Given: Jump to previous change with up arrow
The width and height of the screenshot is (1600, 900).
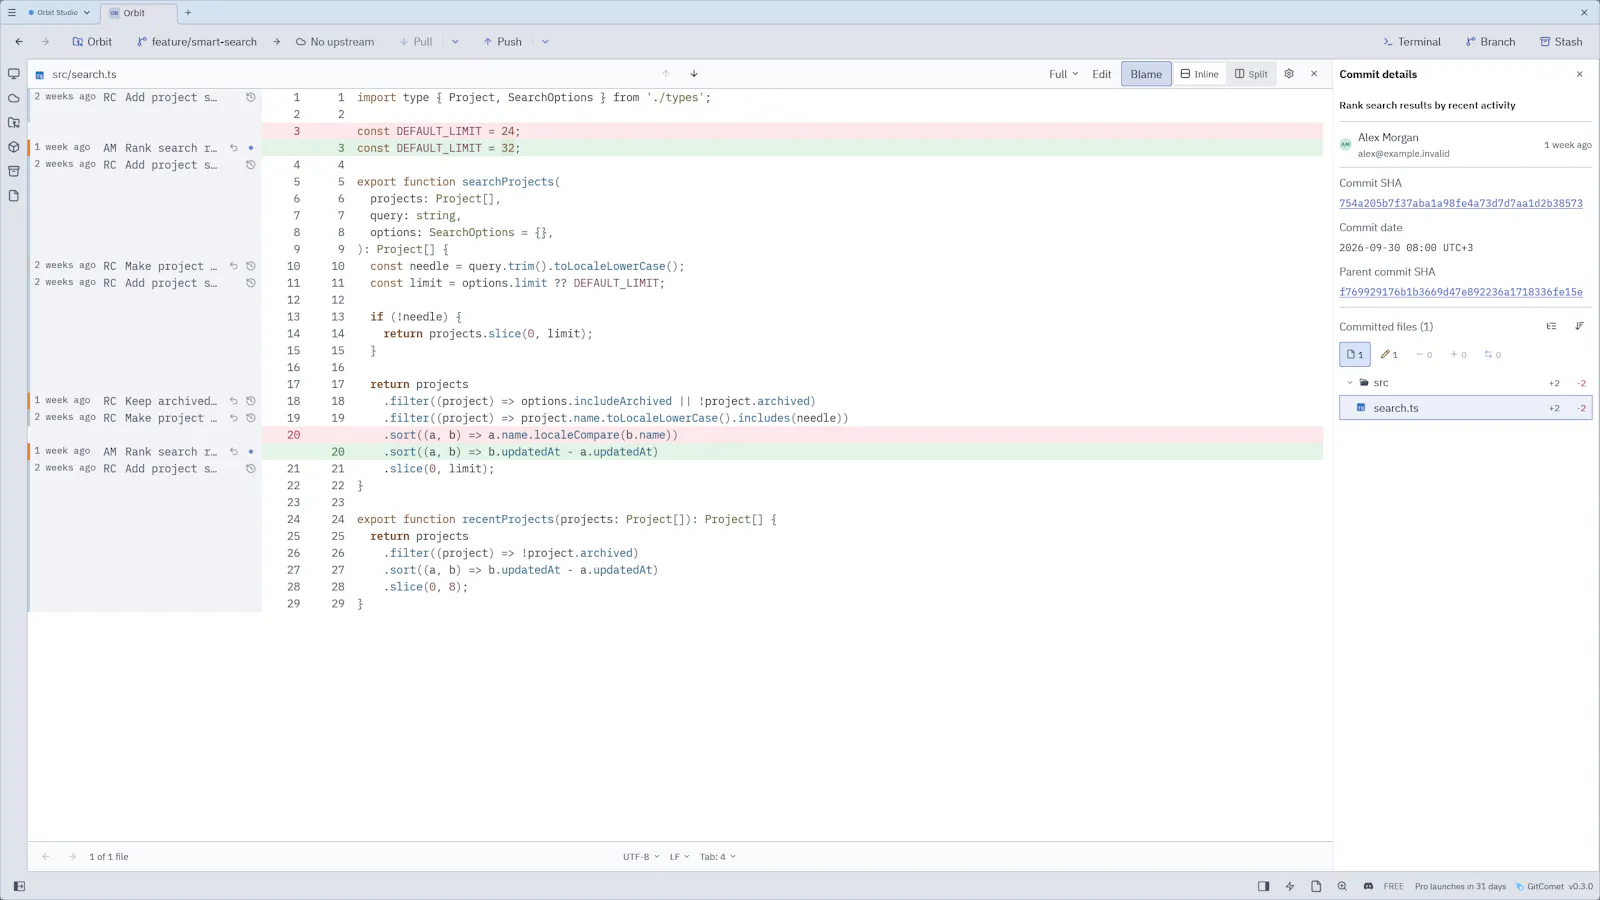Looking at the screenshot, I should pyautogui.click(x=666, y=74).
